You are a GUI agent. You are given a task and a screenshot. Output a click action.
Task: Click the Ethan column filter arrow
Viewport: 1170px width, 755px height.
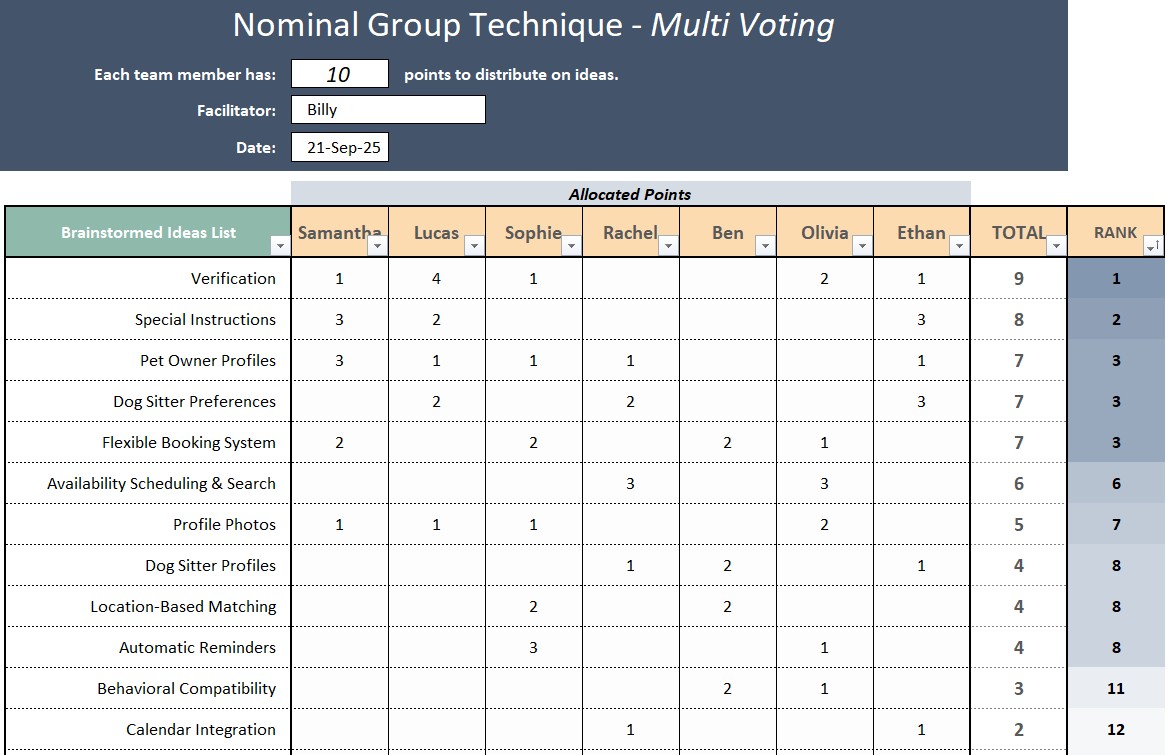pyautogui.click(x=959, y=246)
